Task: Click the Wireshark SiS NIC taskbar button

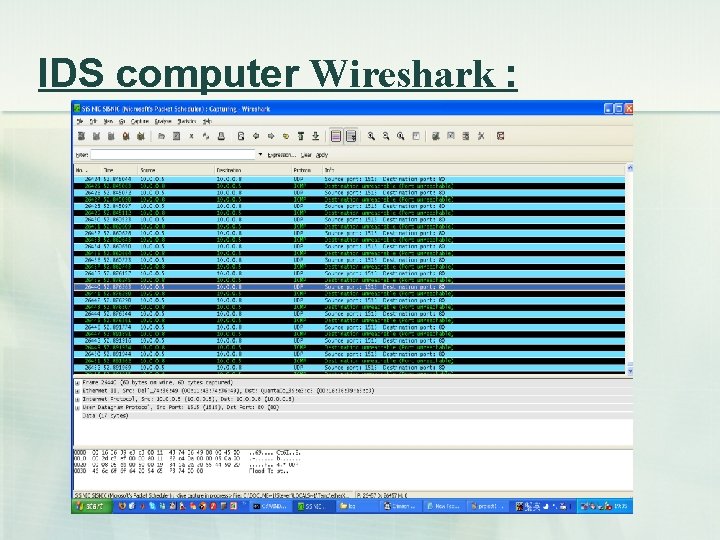Action: [x=313, y=506]
